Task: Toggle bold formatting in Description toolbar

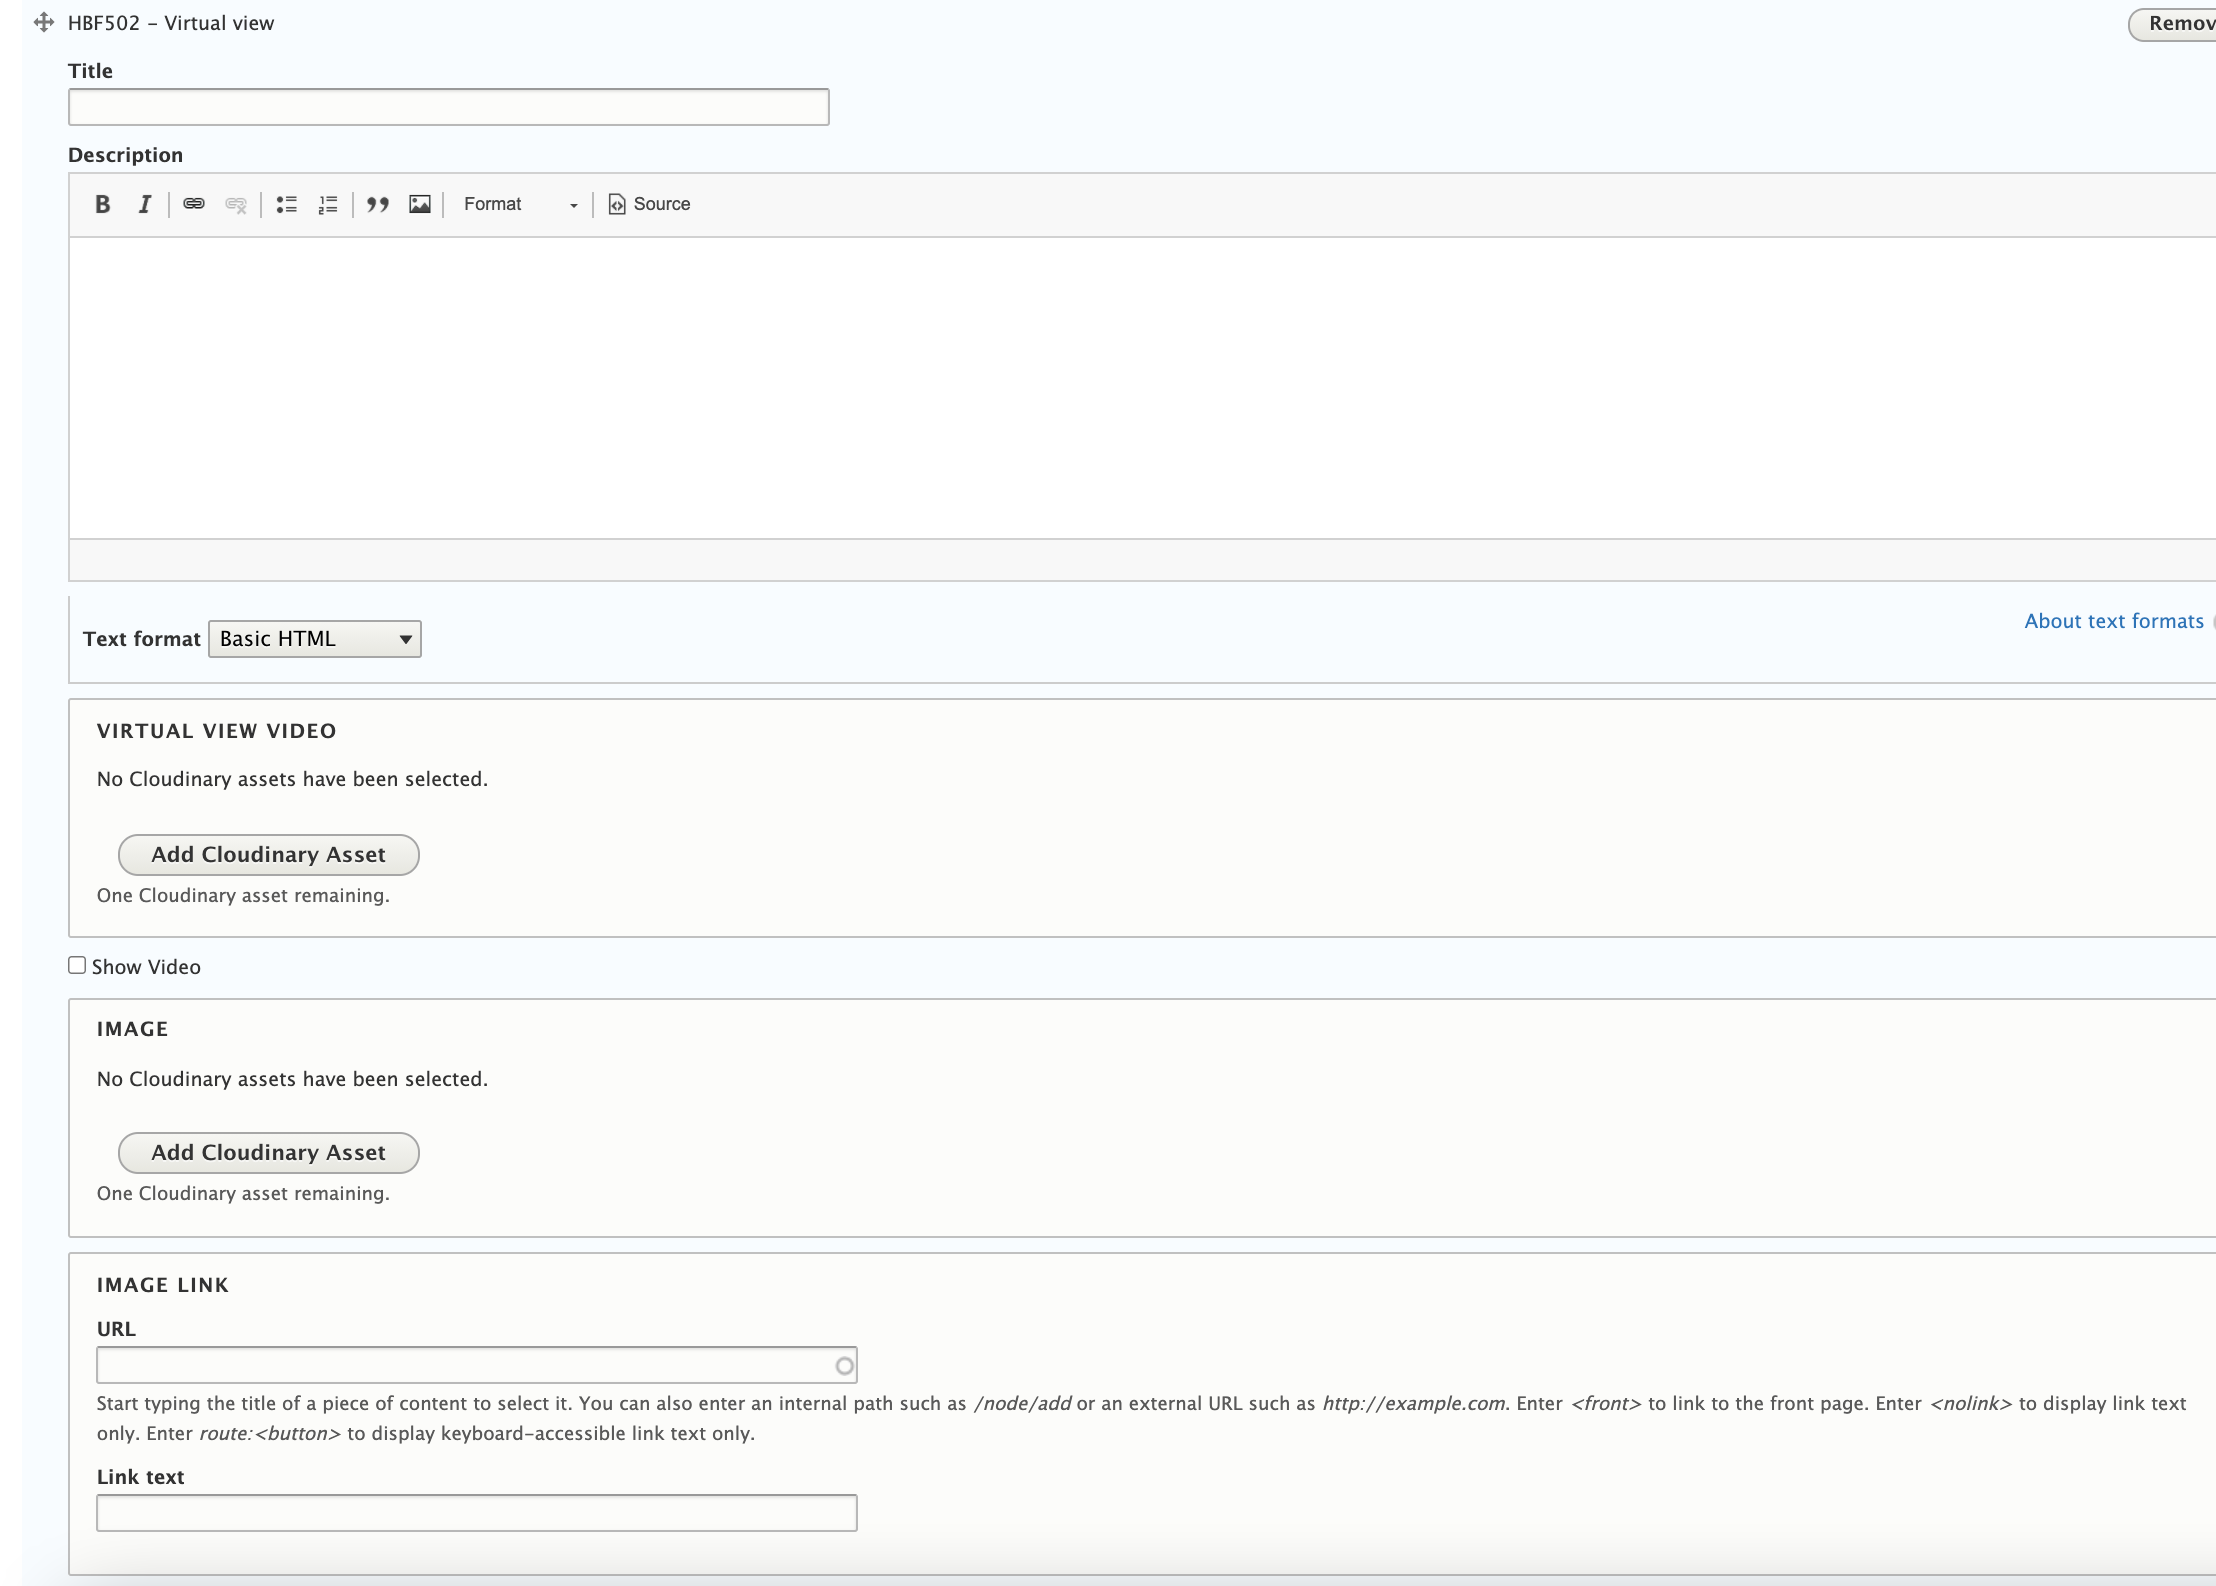Action: tap(102, 204)
